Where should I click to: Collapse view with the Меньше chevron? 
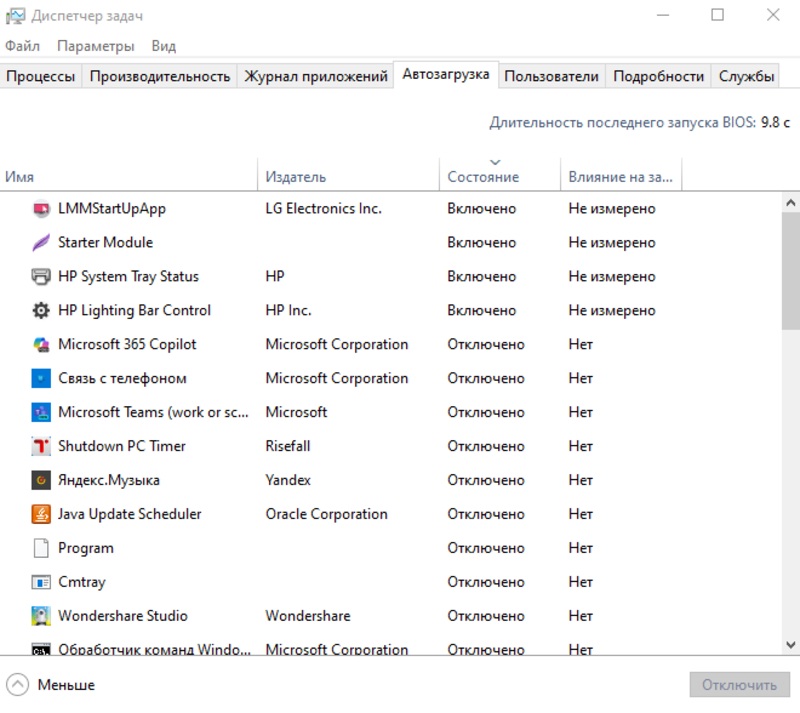click(18, 685)
